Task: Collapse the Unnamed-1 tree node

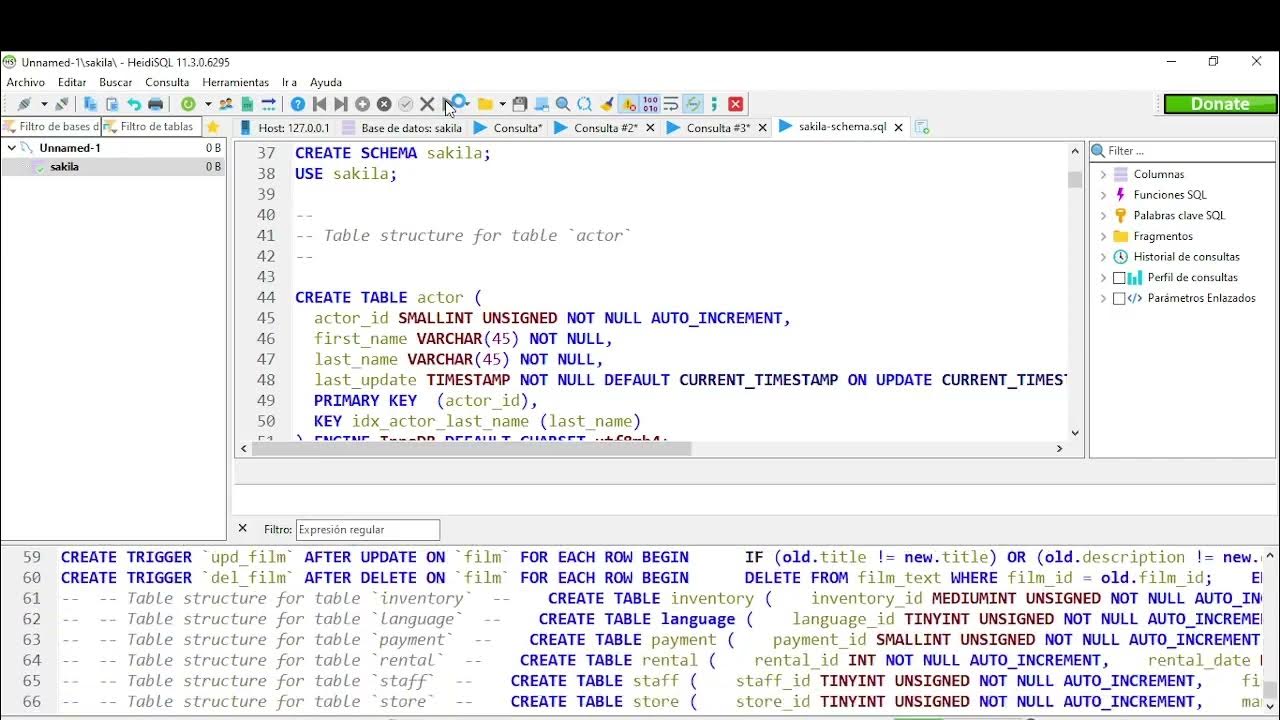Action: [11, 148]
